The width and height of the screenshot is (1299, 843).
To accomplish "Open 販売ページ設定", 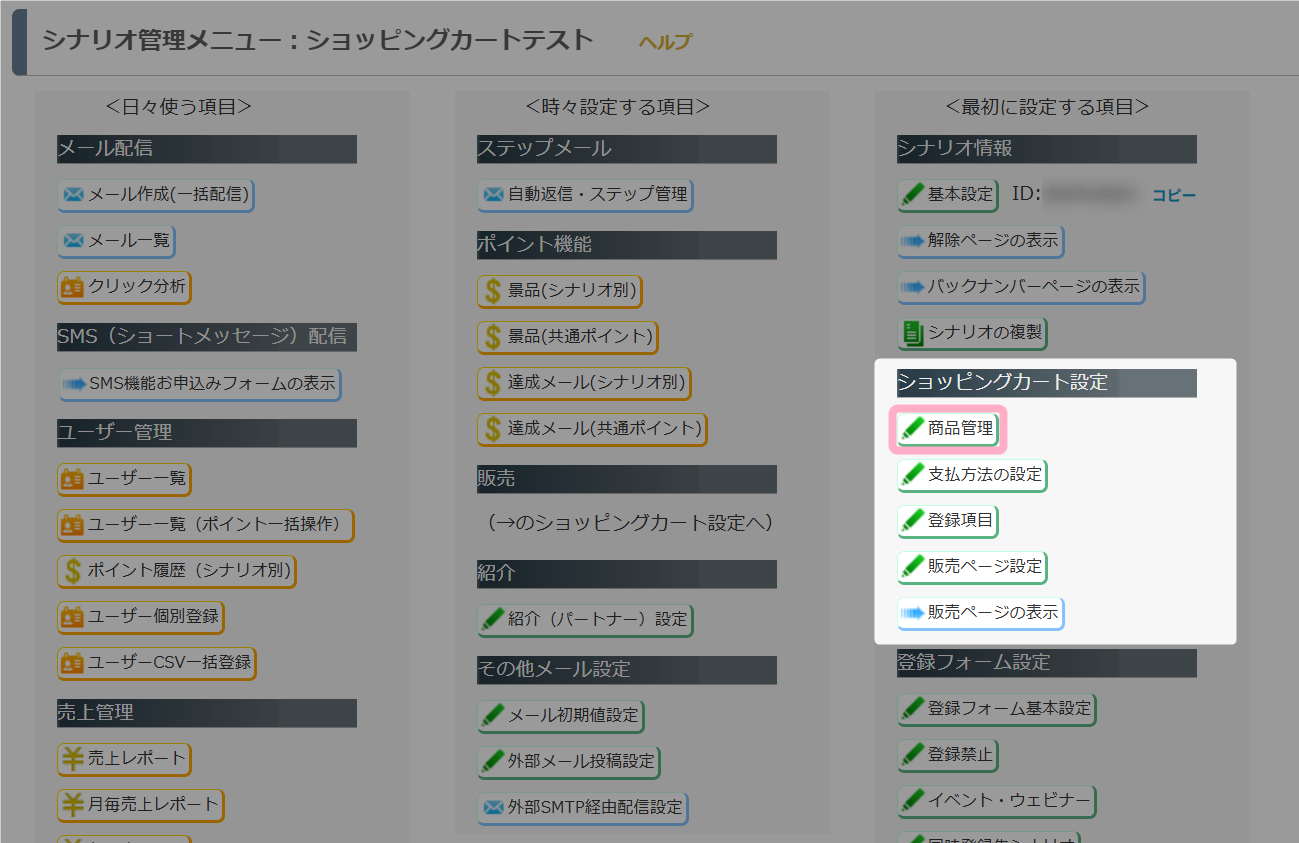I will (x=971, y=566).
